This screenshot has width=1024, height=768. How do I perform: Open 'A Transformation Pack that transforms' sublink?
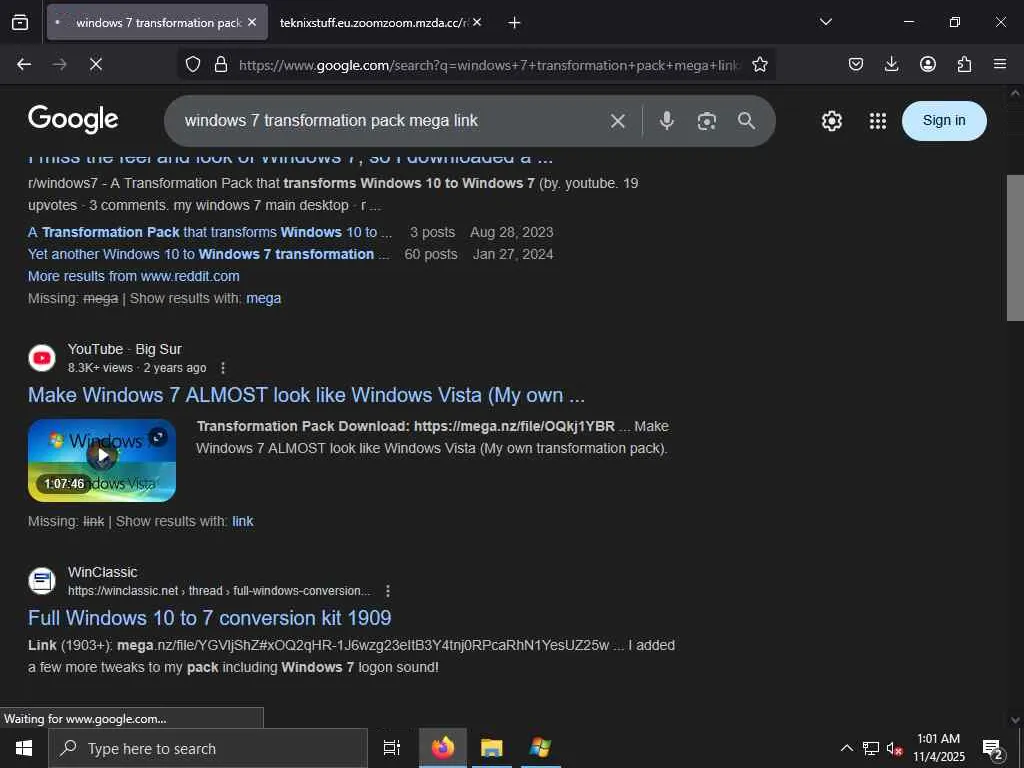(210, 232)
